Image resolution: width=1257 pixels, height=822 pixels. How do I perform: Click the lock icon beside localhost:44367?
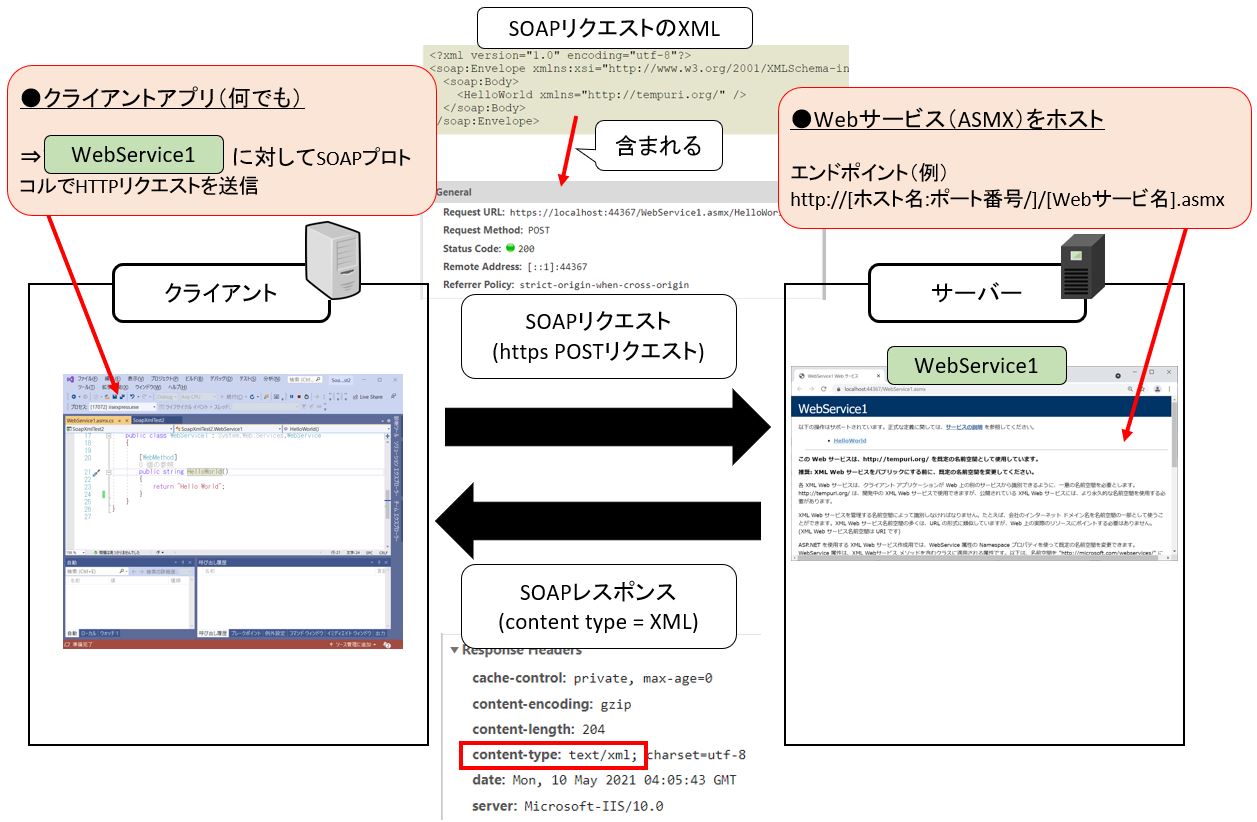click(x=838, y=388)
